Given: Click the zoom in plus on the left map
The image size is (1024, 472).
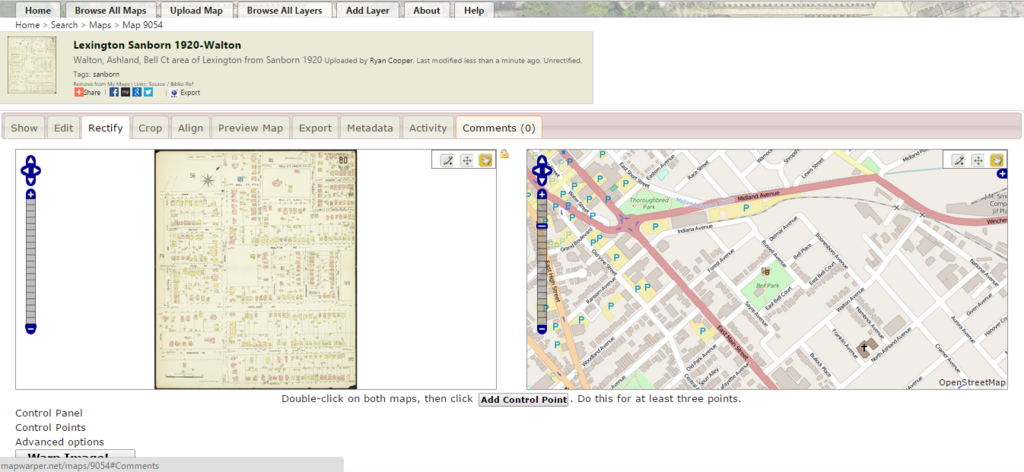Looking at the screenshot, I should coord(31,194).
